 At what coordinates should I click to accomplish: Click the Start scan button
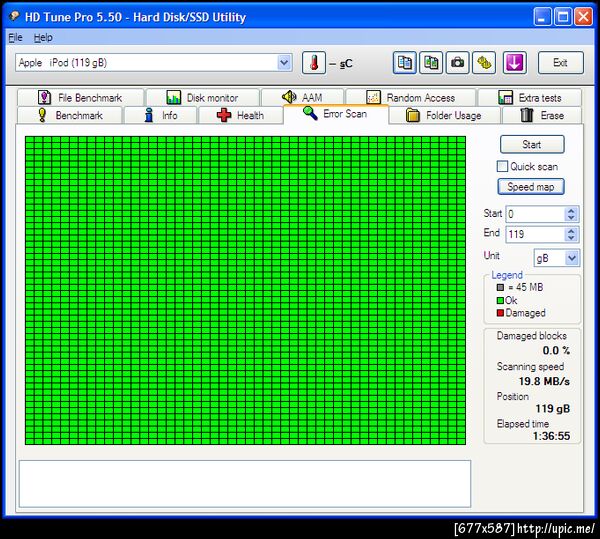[532, 144]
